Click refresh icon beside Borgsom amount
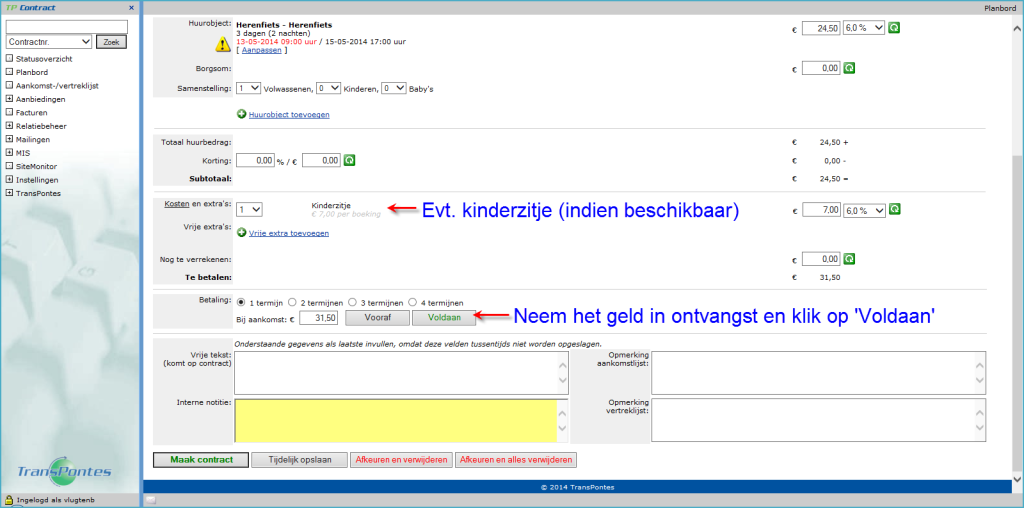Viewport: 1024px width, 508px height. point(850,68)
